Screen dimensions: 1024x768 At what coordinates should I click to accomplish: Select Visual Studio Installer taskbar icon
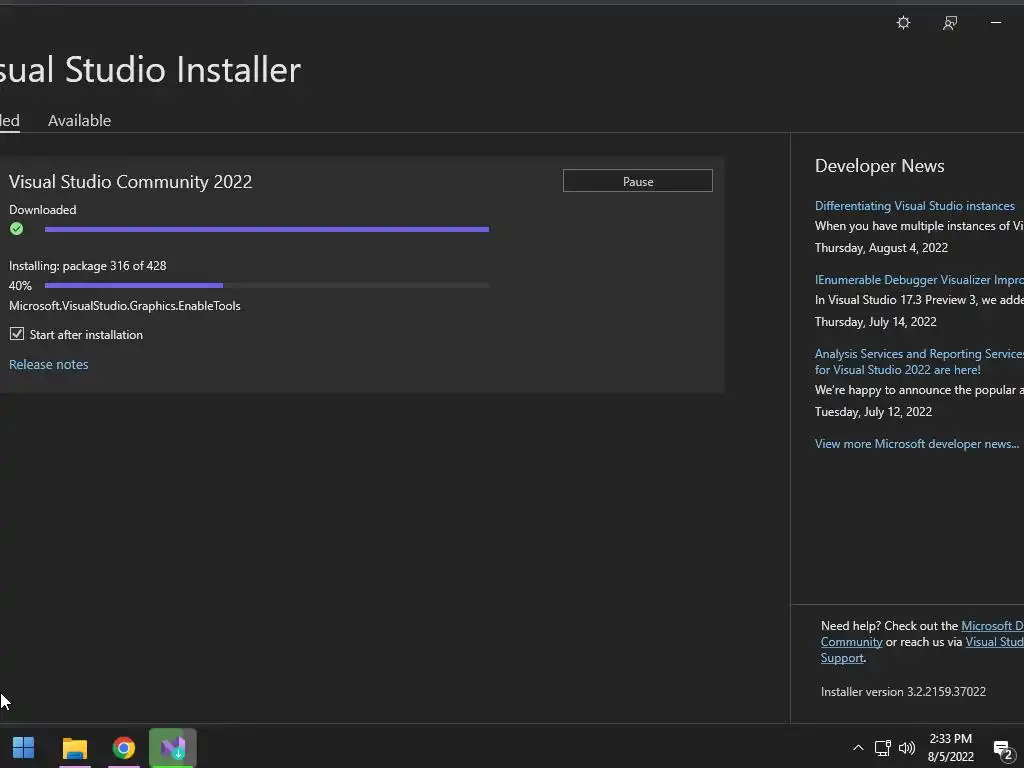point(172,748)
